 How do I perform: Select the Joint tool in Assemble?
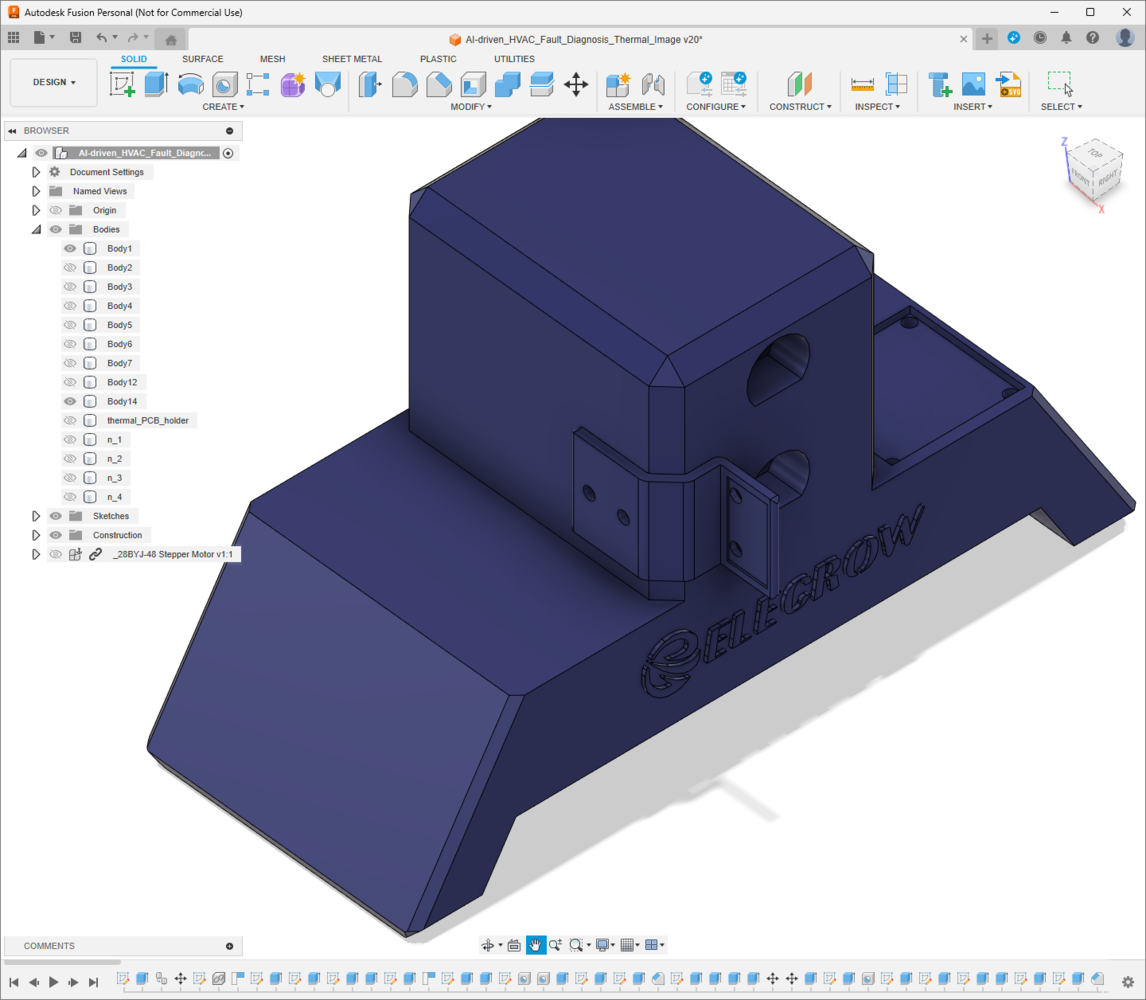[653, 84]
